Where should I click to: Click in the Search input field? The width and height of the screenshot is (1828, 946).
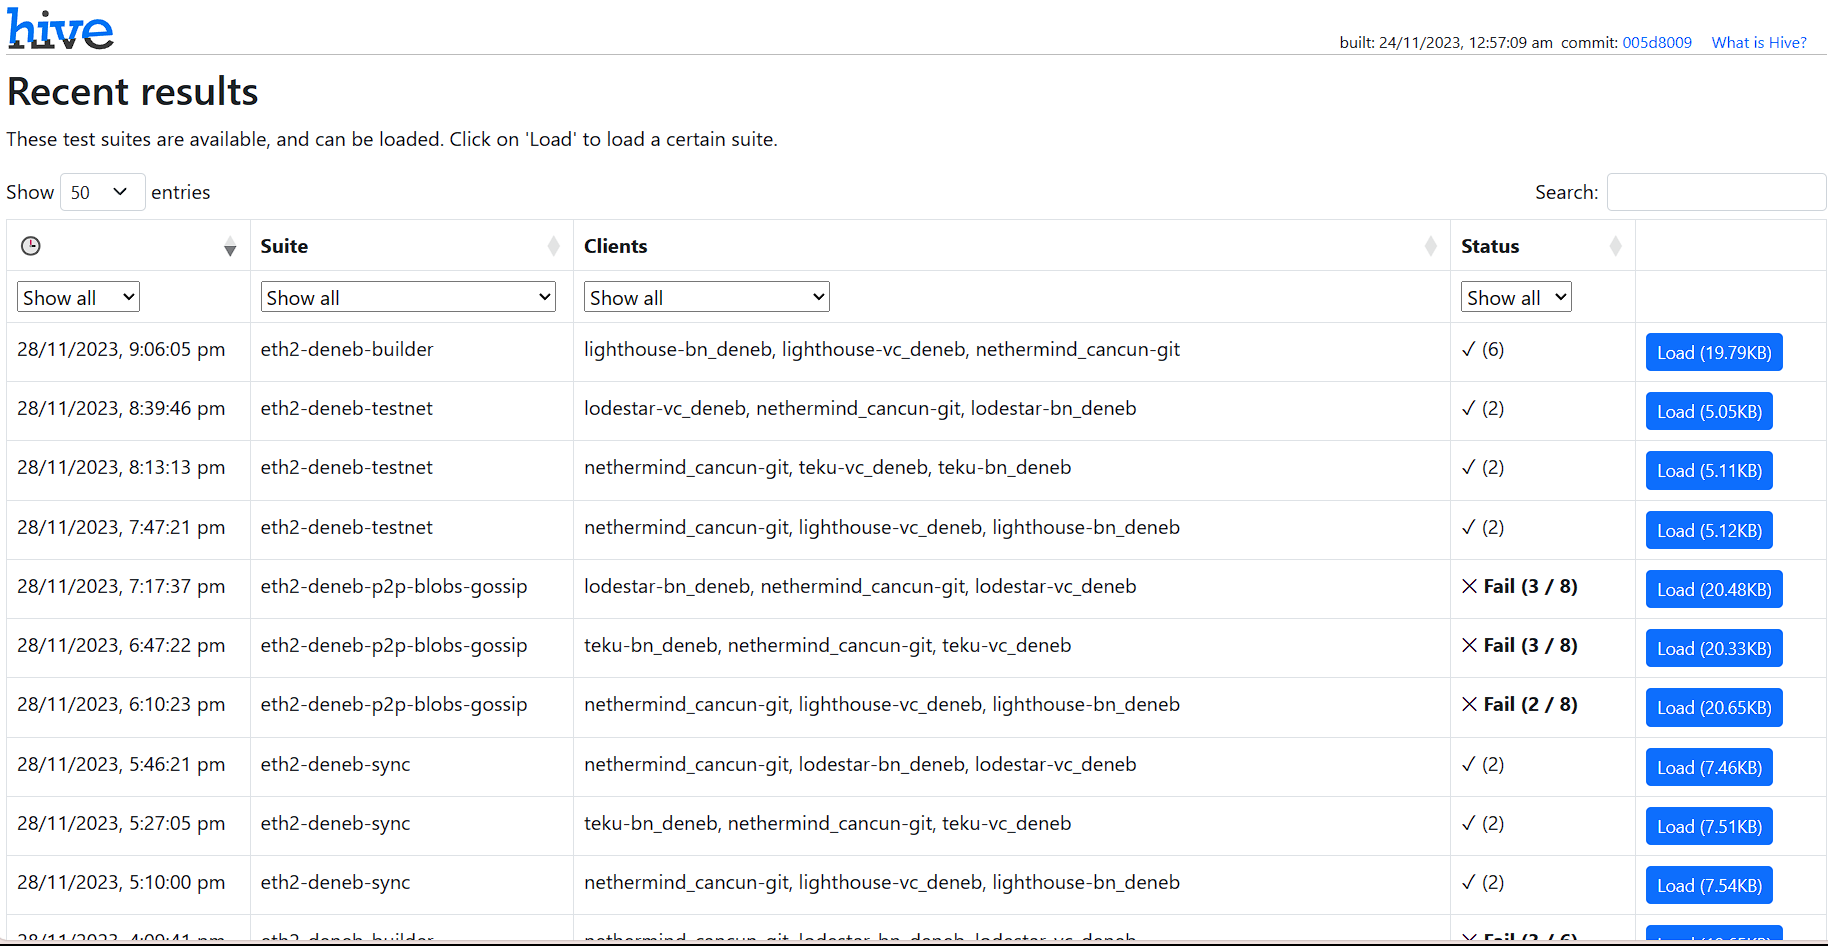click(1716, 192)
